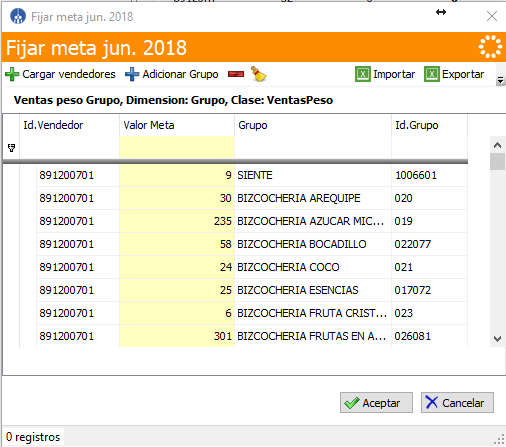Click the filter funnel icon in grid
Image resolution: width=506 pixels, height=447 pixels.
coord(11,148)
